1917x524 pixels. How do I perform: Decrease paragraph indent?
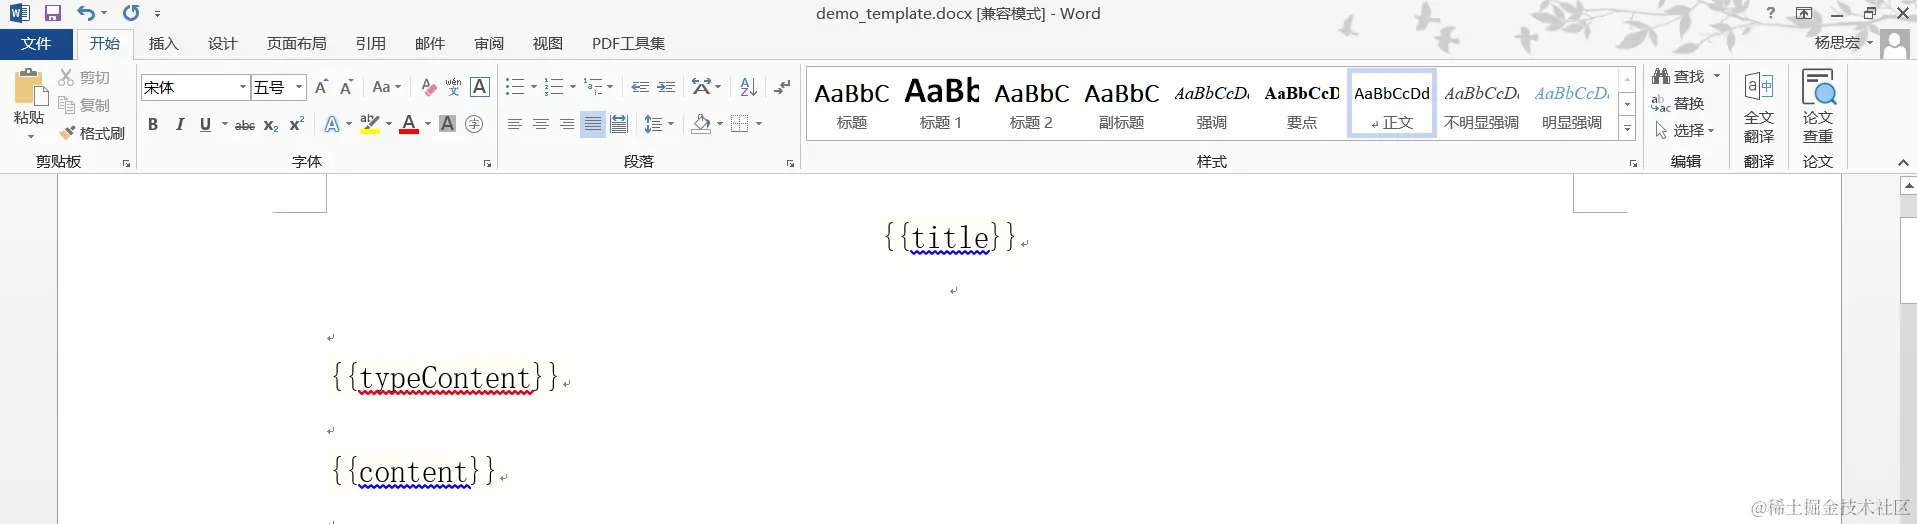640,87
